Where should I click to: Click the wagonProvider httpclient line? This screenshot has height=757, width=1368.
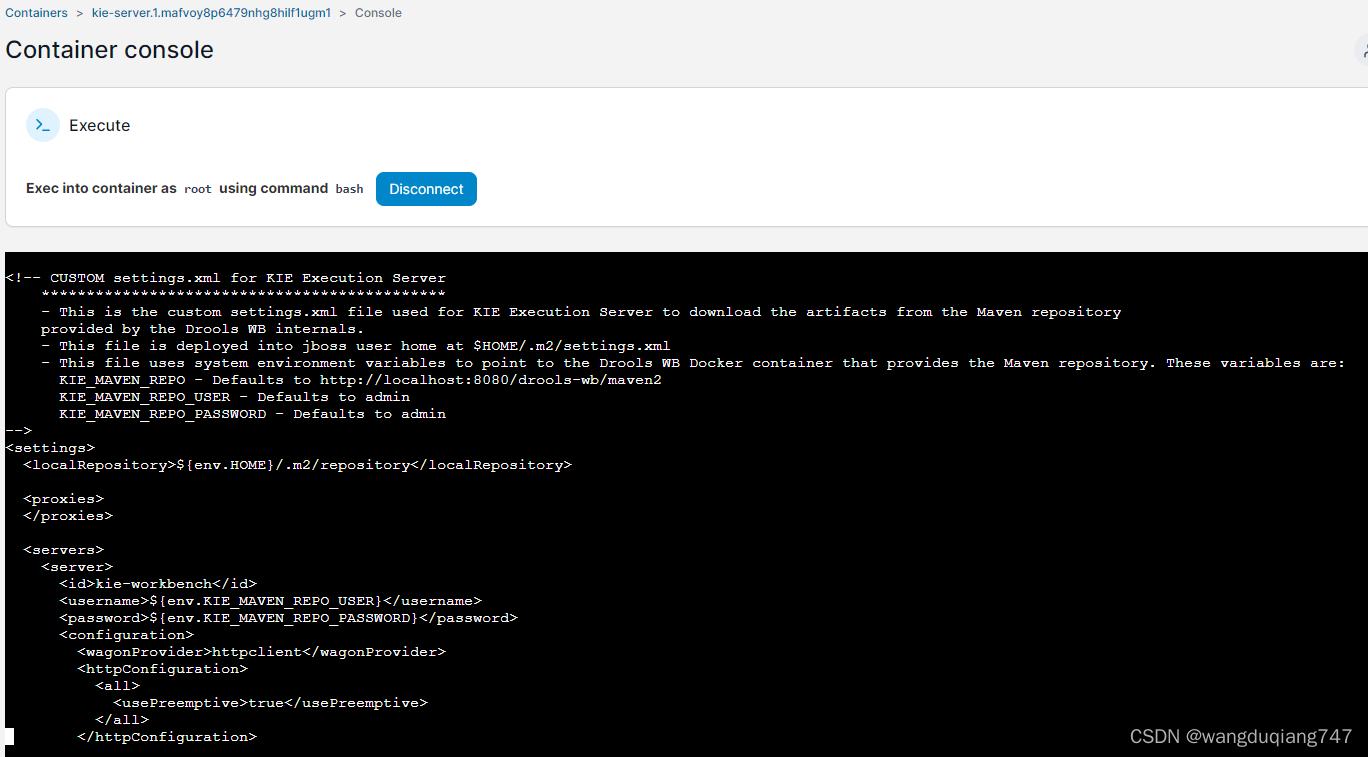(261, 652)
